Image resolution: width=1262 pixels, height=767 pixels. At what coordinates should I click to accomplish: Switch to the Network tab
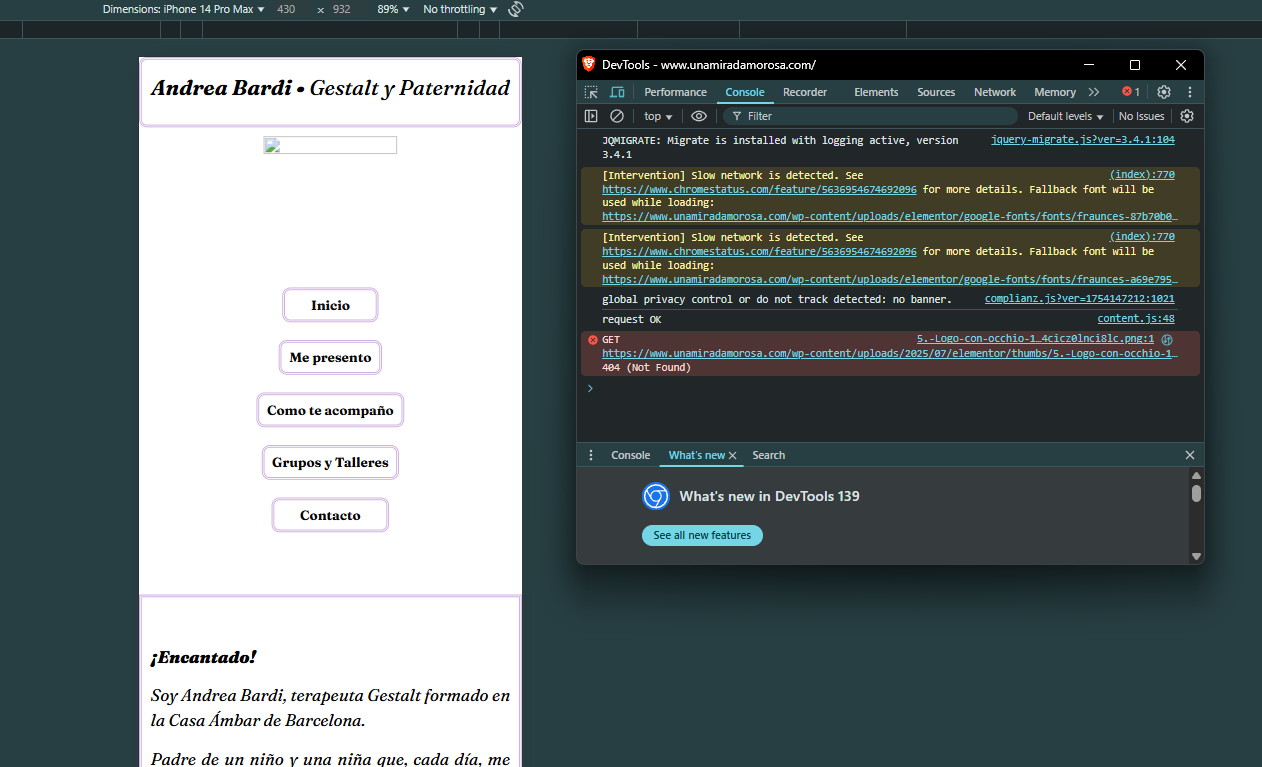994,92
